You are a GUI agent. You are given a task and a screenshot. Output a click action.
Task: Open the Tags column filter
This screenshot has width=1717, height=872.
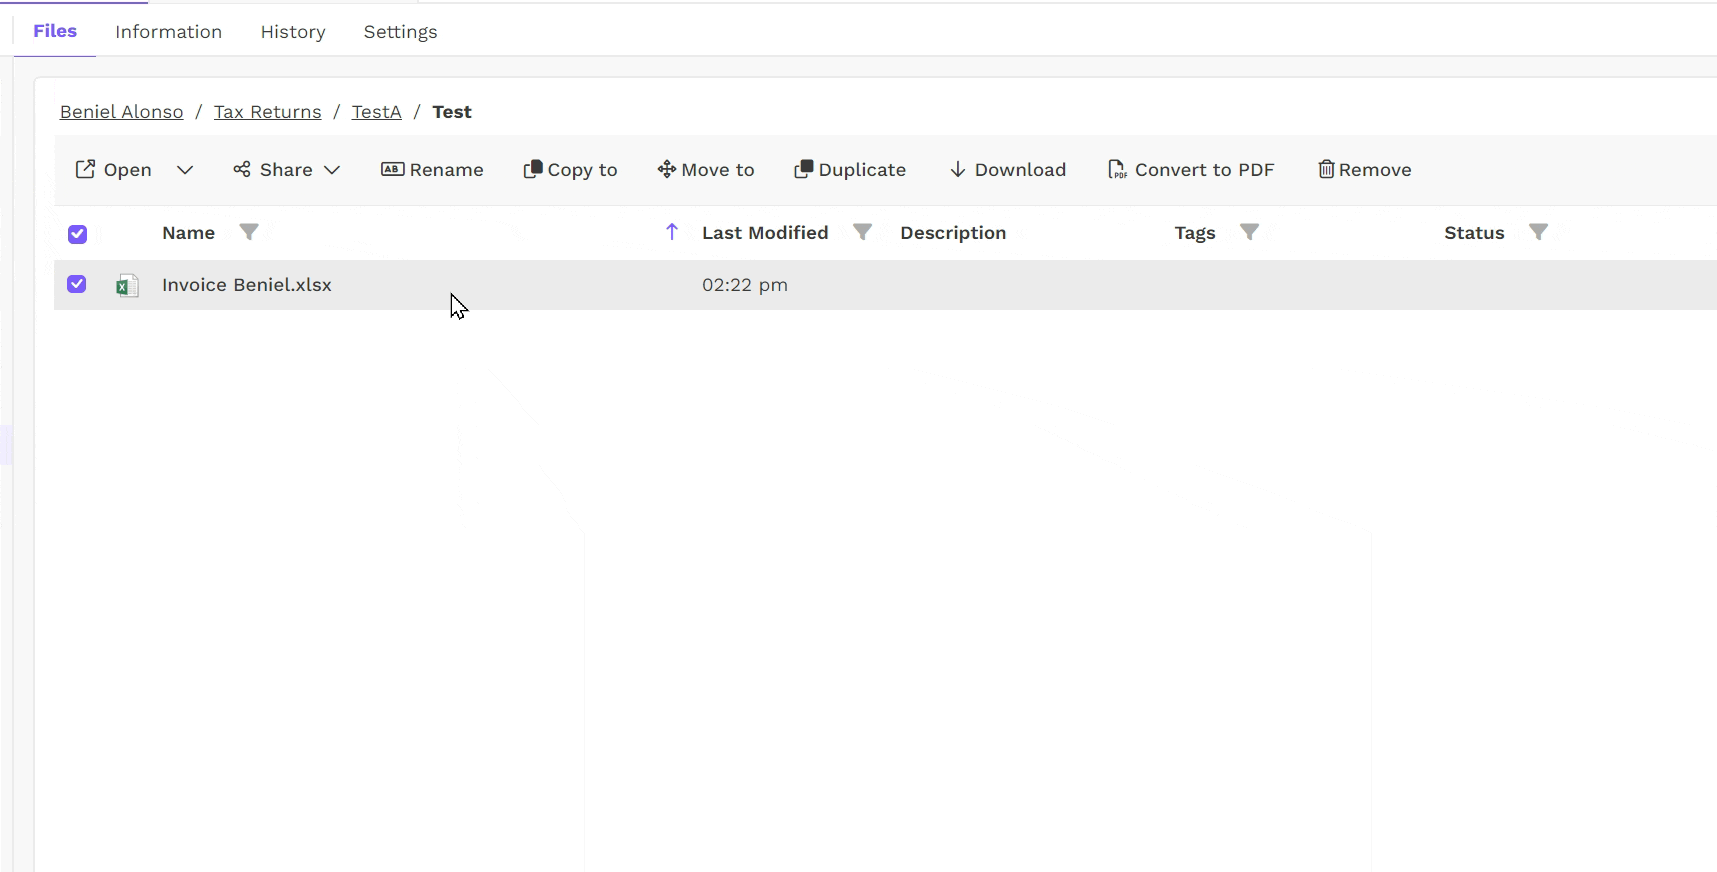tap(1249, 232)
